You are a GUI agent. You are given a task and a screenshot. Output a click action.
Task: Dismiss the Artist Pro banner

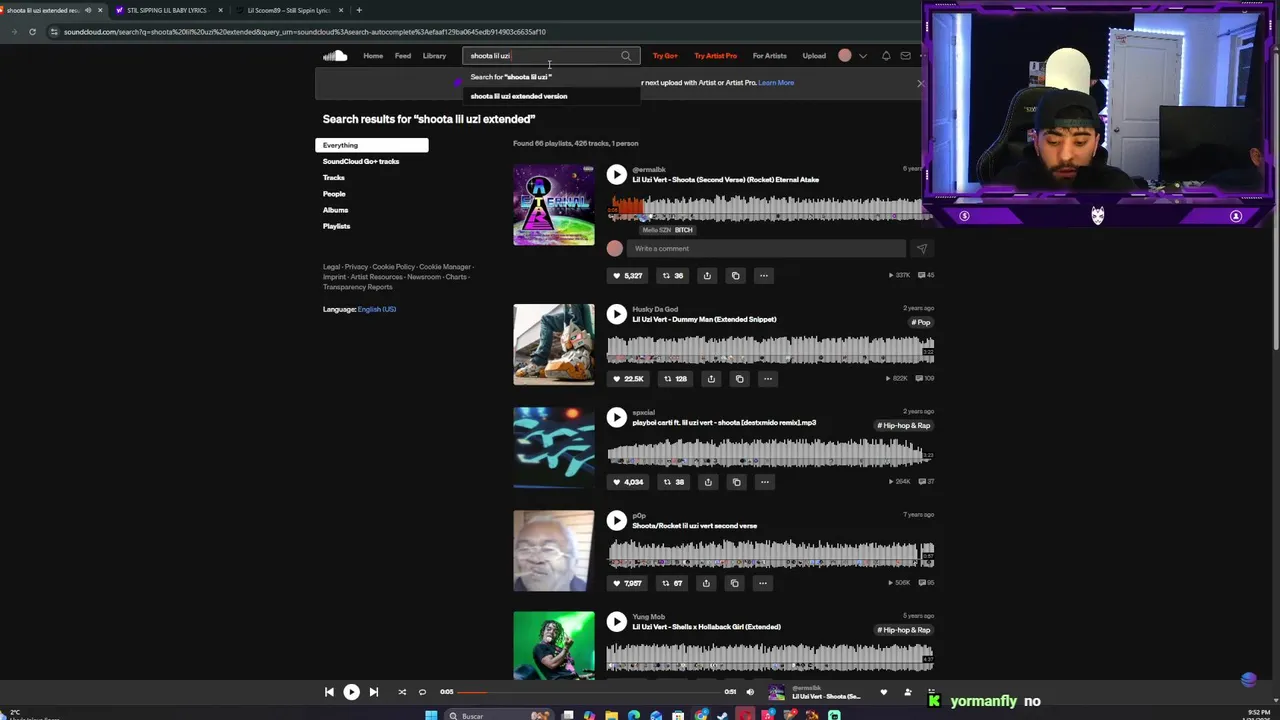[920, 83]
